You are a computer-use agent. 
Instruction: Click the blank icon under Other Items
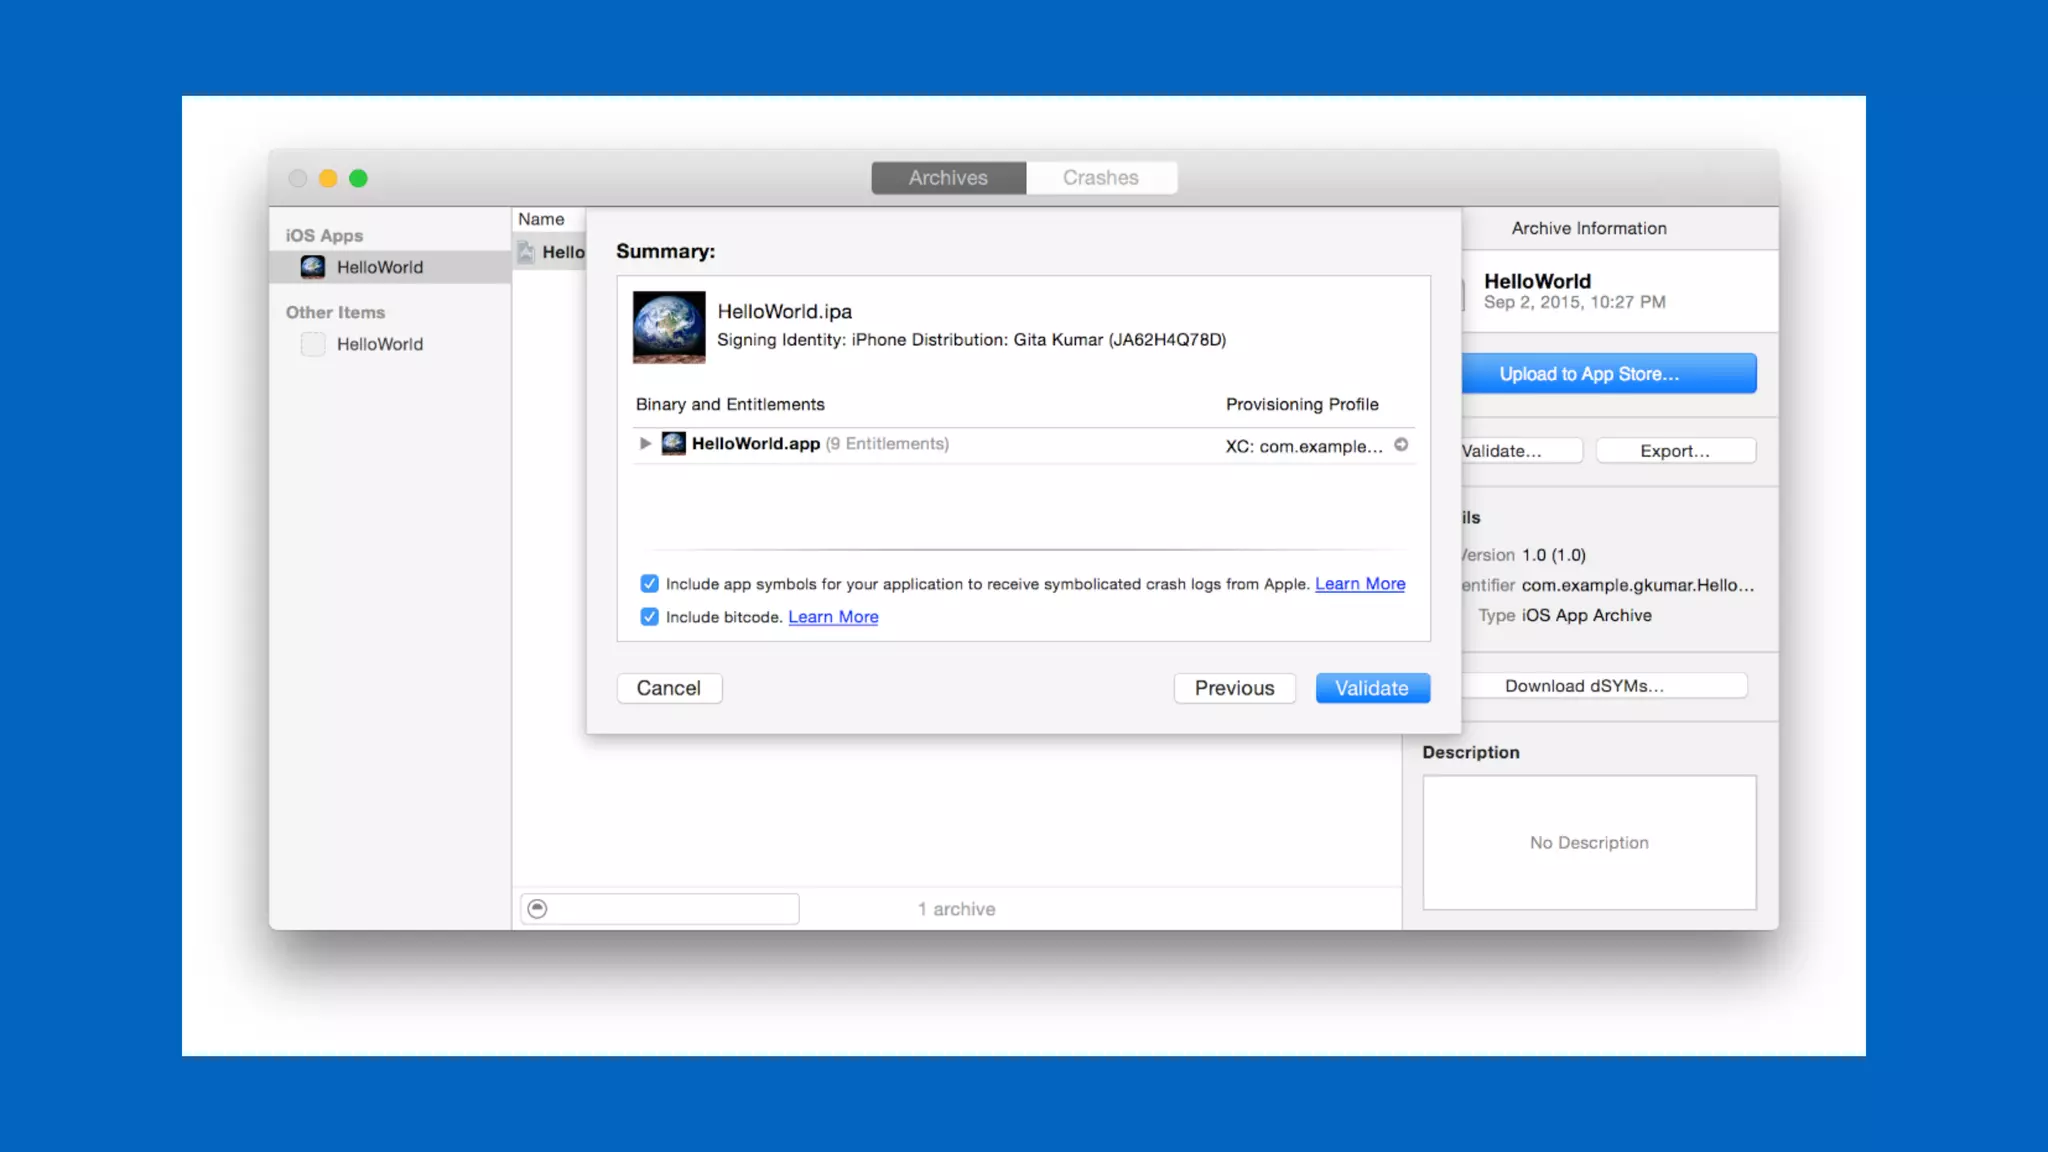(x=313, y=344)
